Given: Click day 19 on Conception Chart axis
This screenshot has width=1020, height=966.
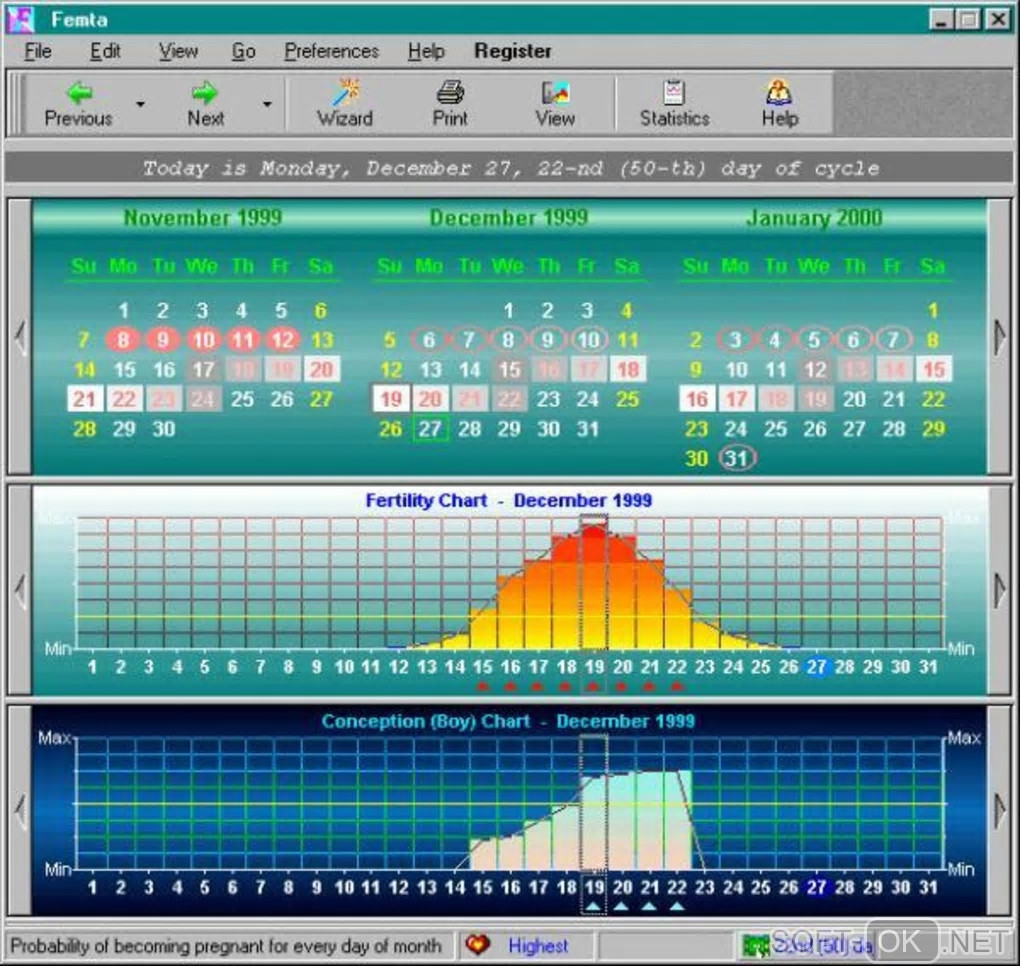Looking at the screenshot, I should (x=594, y=887).
